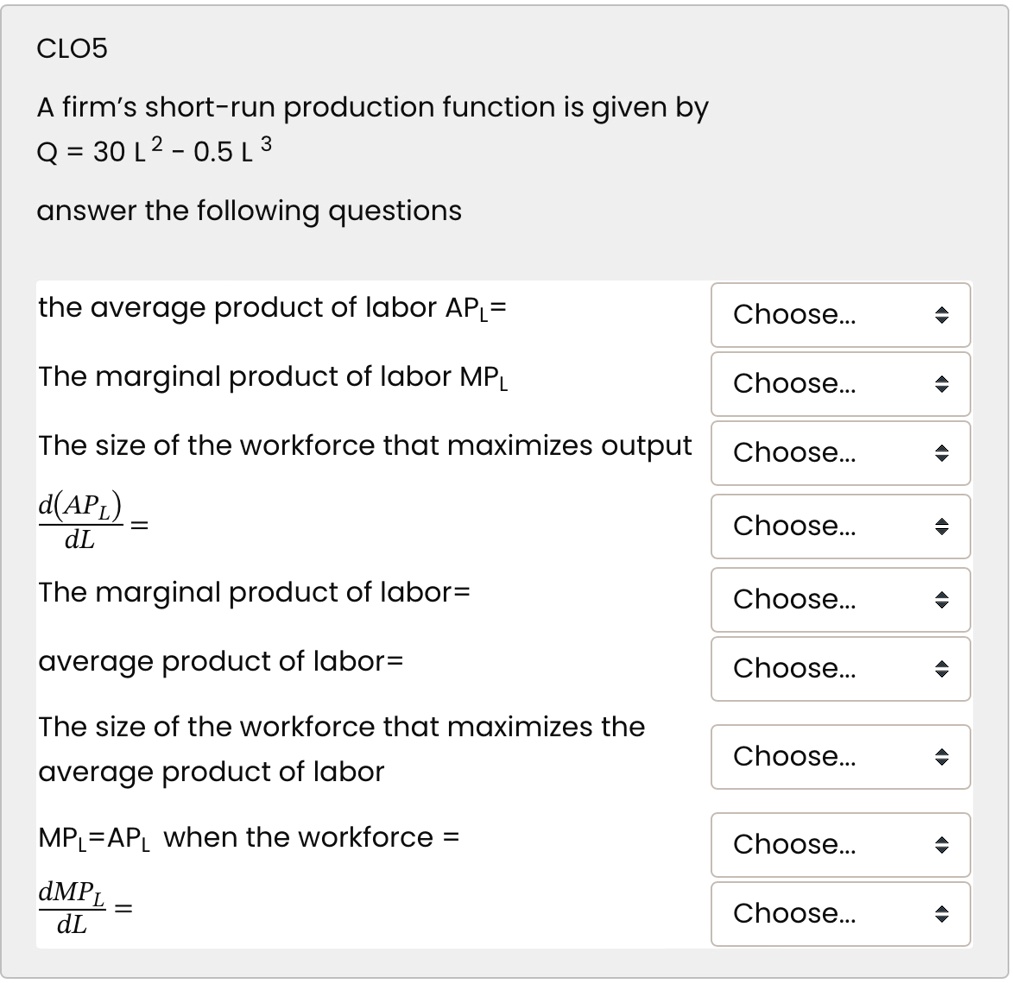Click the production function formula text

pyautogui.click(x=154, y=150)
